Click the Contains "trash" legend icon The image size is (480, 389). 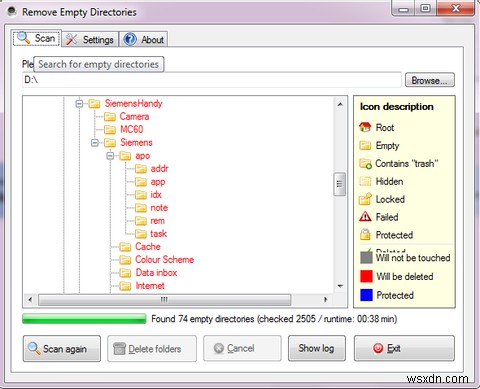pos(365,164)
